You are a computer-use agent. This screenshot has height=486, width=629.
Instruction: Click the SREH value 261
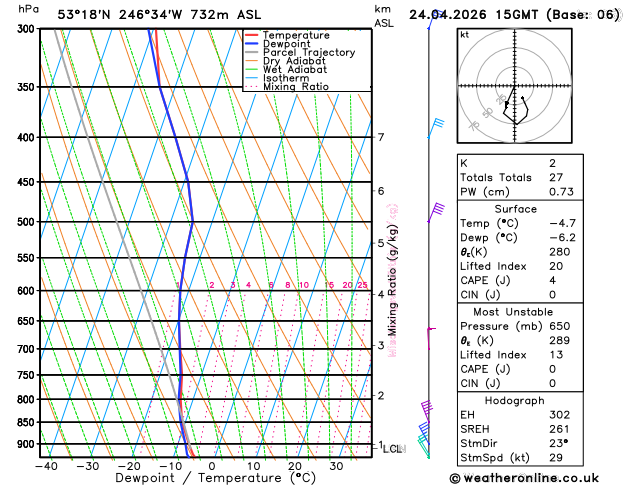point(560,429)
